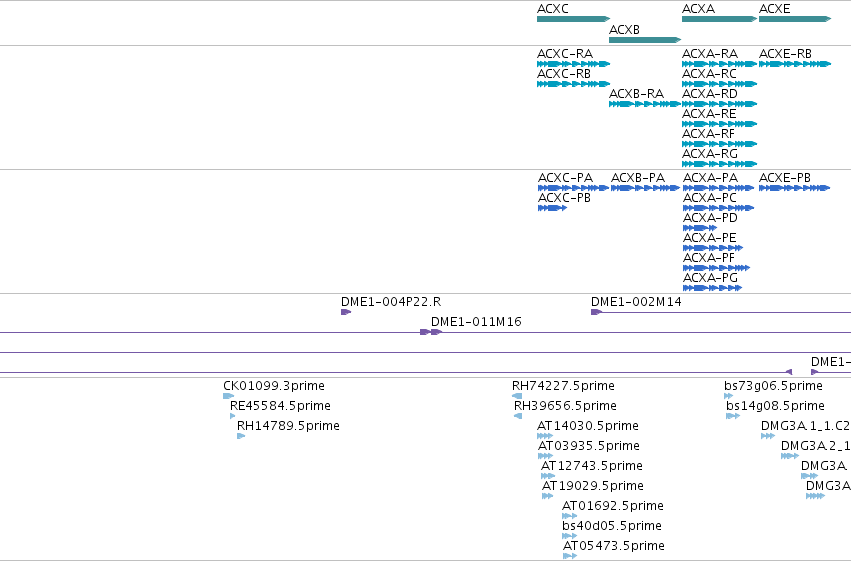Click the ACXE-RB transcript
Image resolution: width=851 pixels, height=561 pixels.
point(795,64)
